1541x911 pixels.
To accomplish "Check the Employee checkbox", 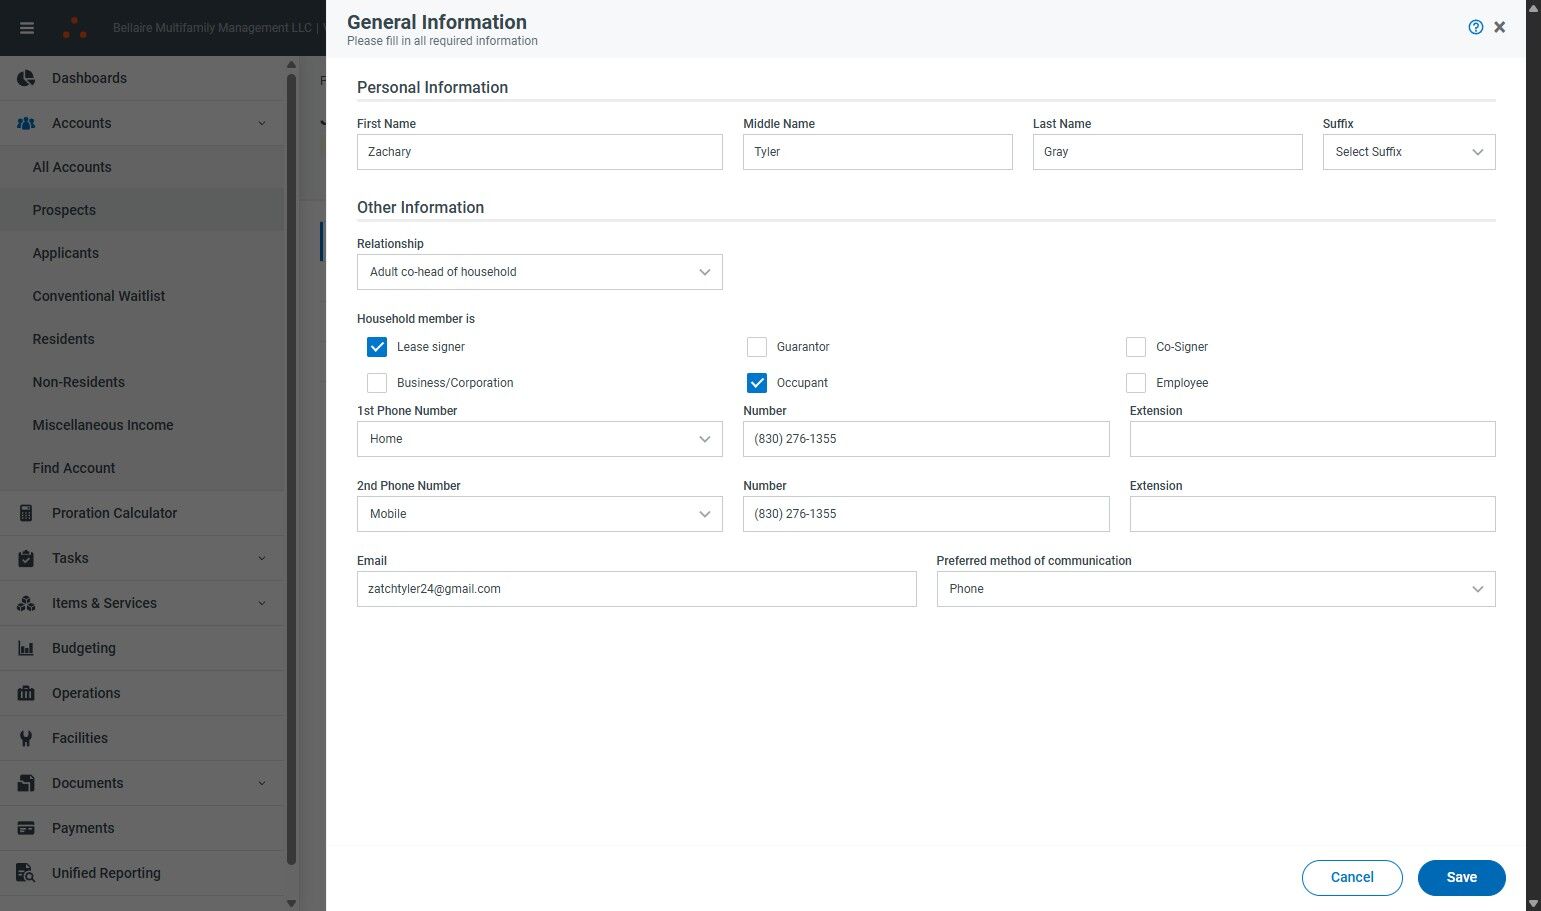I will point(1136,383).
